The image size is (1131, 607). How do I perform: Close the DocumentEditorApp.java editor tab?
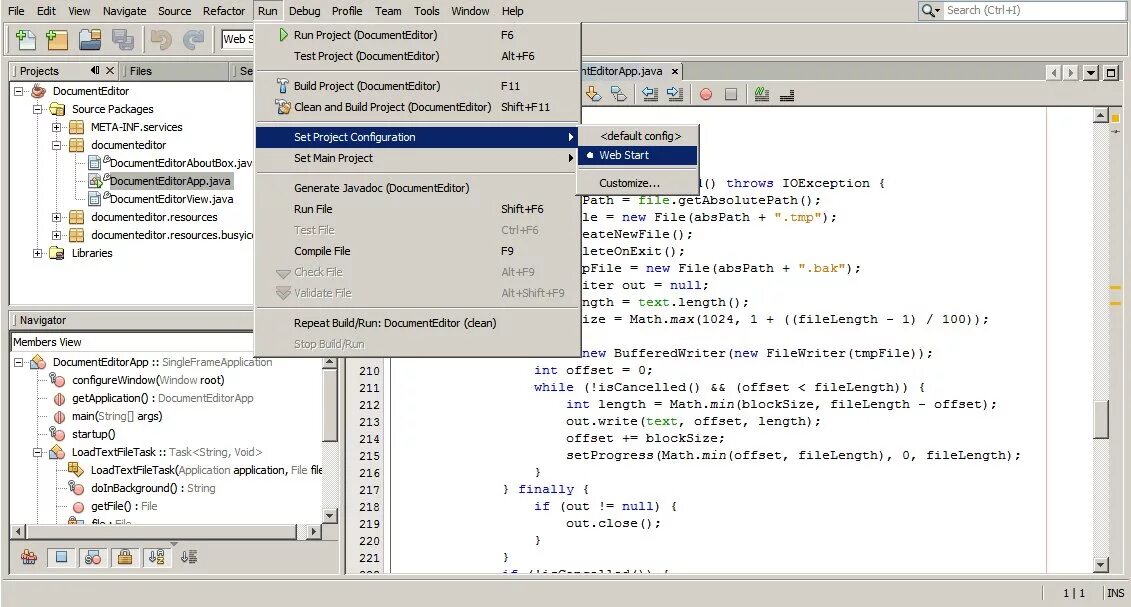(x=675, y=71)
